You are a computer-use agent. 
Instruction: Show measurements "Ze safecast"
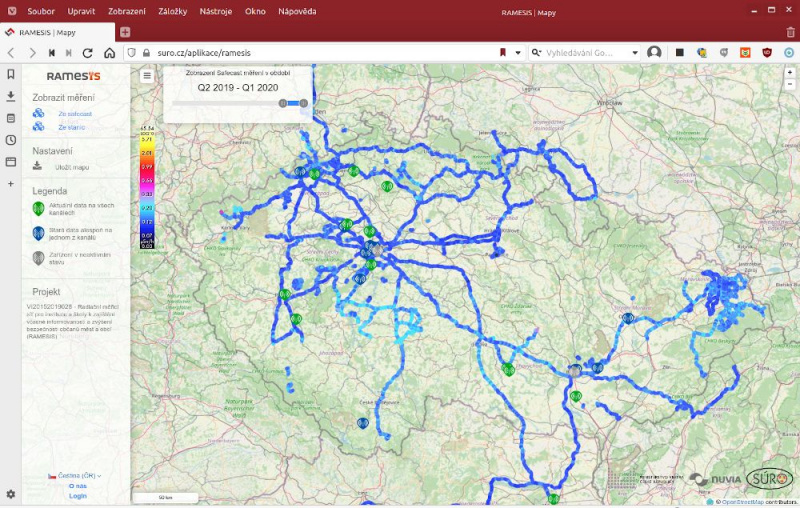pos(74,114)
